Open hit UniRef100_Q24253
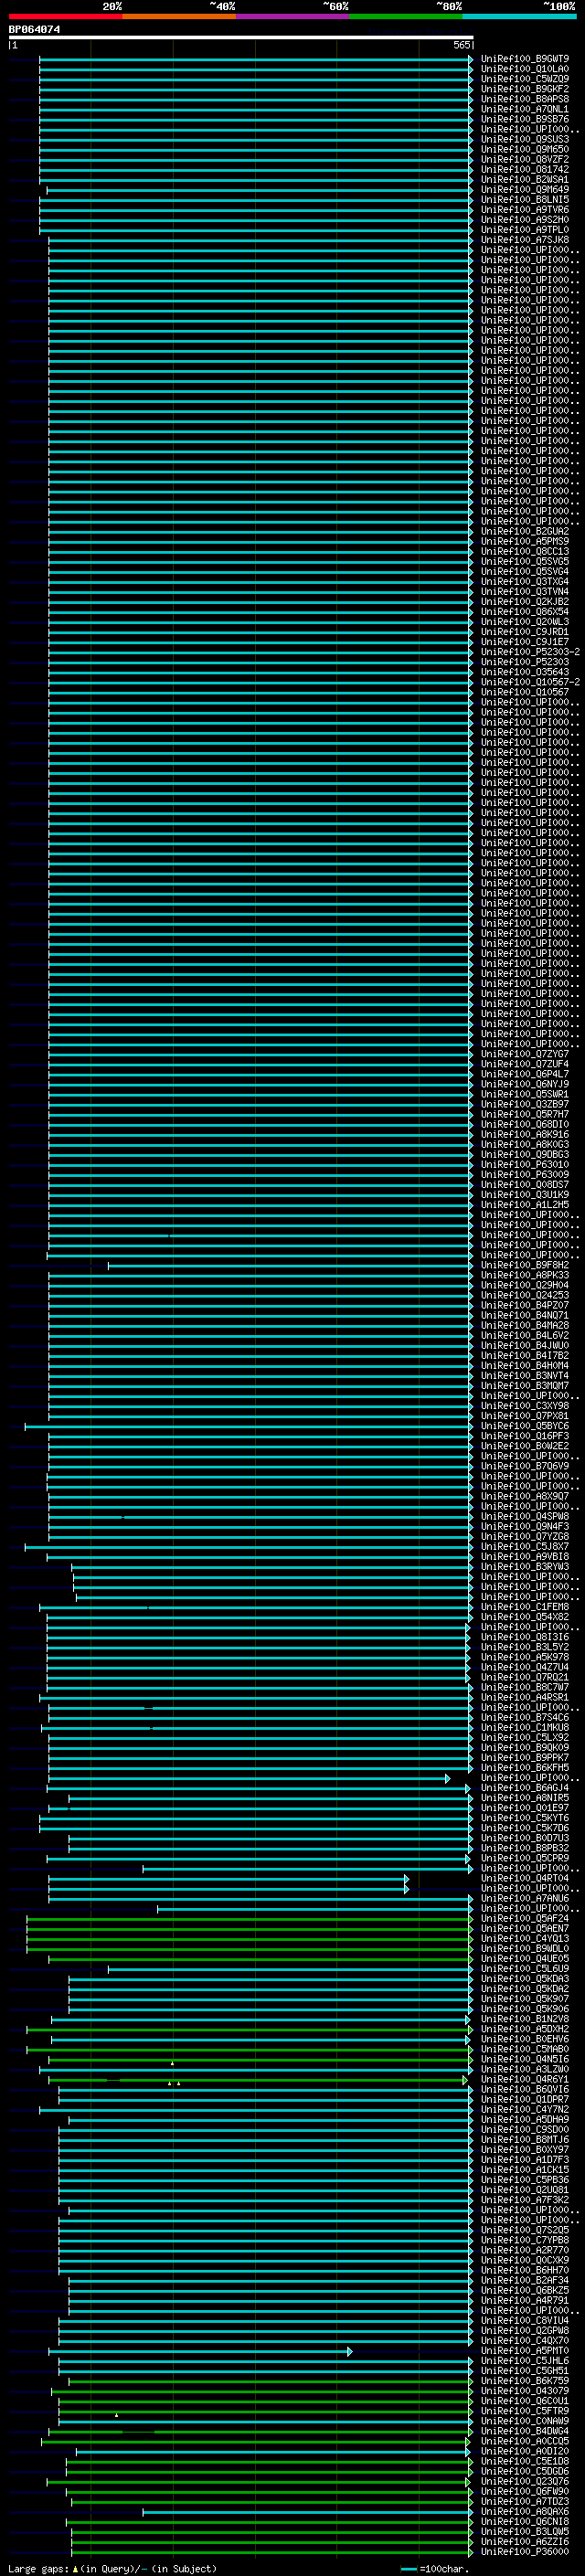This screenshot has width=585, height=2576. pos(524,1296)
